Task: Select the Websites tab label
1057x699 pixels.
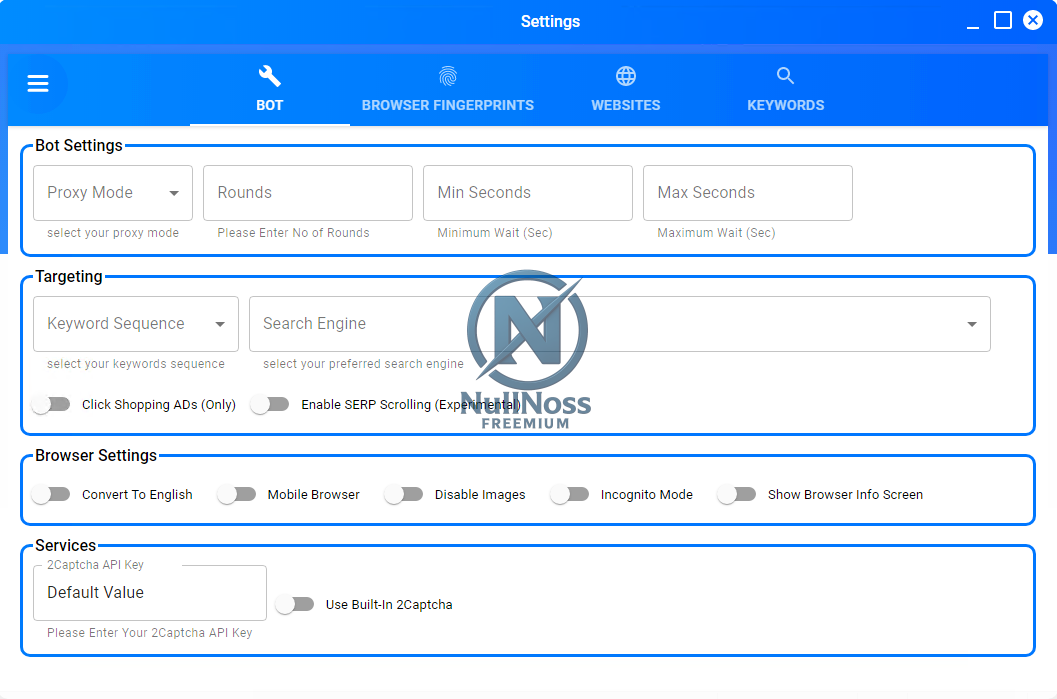Action: tap(626, 105)
